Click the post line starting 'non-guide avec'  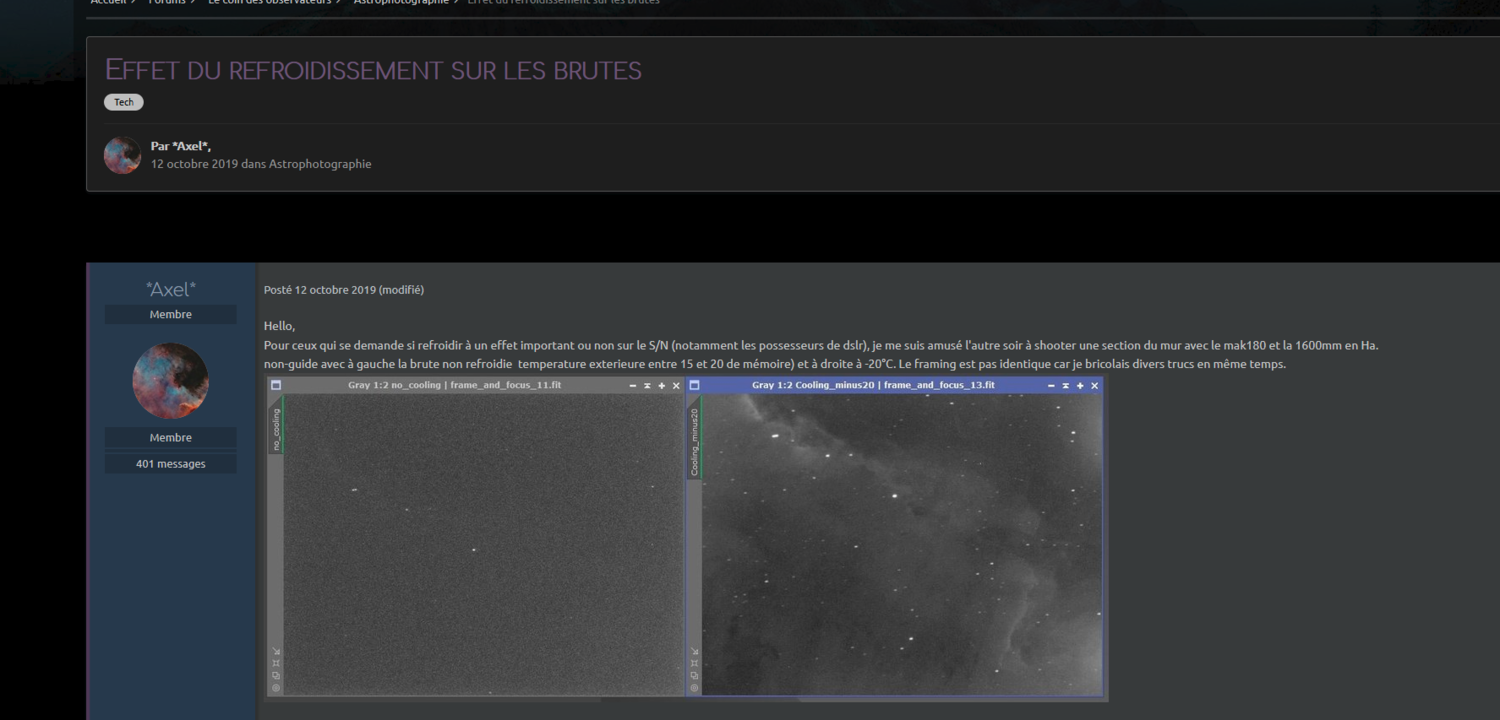click(775, 364)
